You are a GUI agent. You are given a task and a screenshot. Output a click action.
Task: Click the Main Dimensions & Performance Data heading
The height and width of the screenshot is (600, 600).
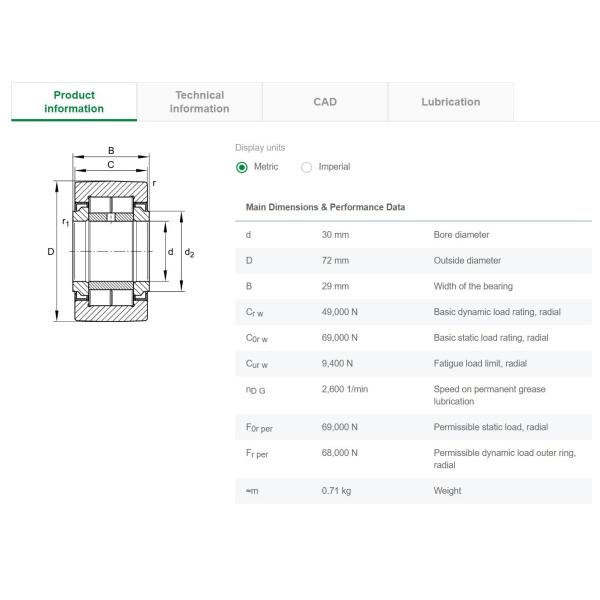pyautogui.click(x=325, y=207)
